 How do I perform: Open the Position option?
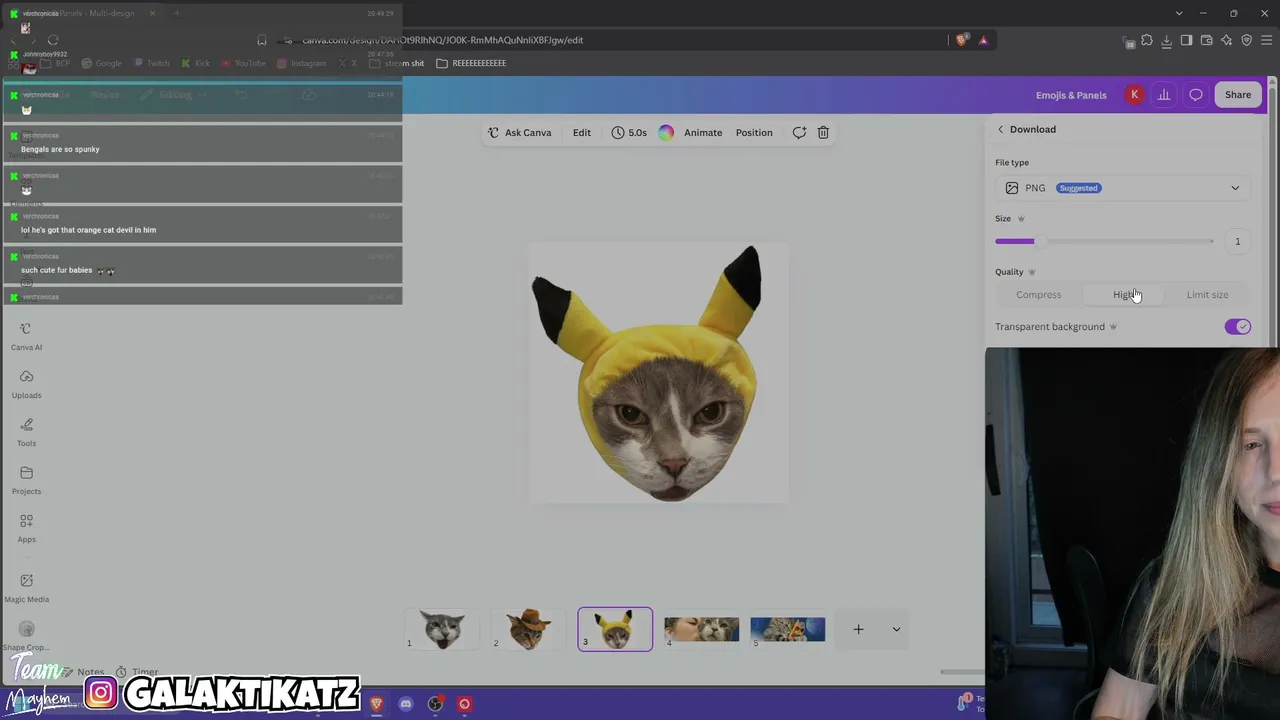pos(754,132)
